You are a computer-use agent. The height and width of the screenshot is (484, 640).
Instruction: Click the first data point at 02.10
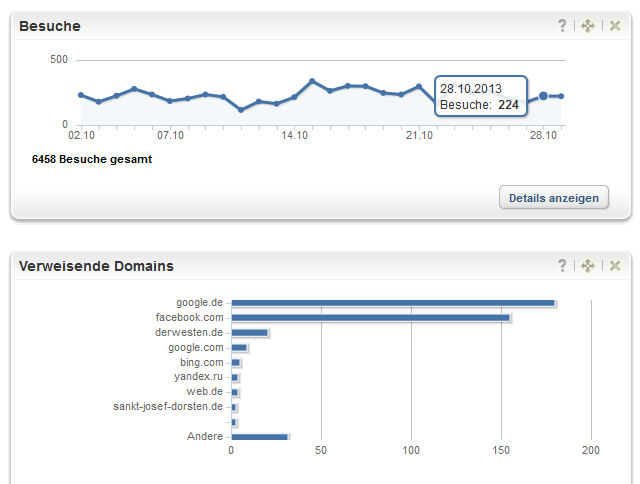tap(80, 95)
